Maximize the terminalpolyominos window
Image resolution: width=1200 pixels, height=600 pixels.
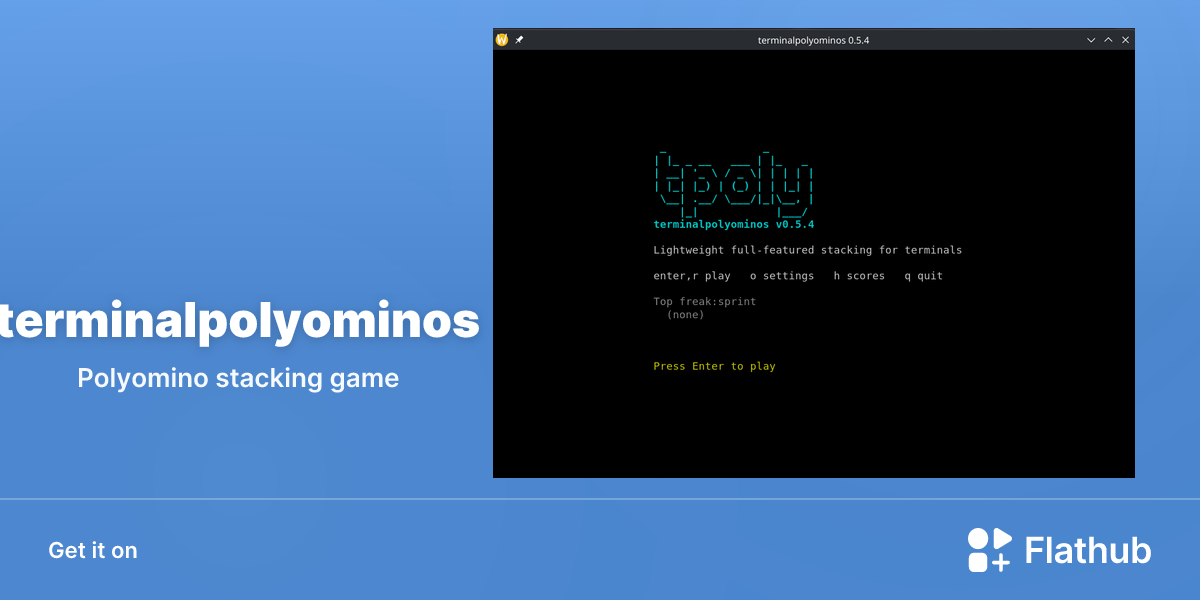point(1108,40)
